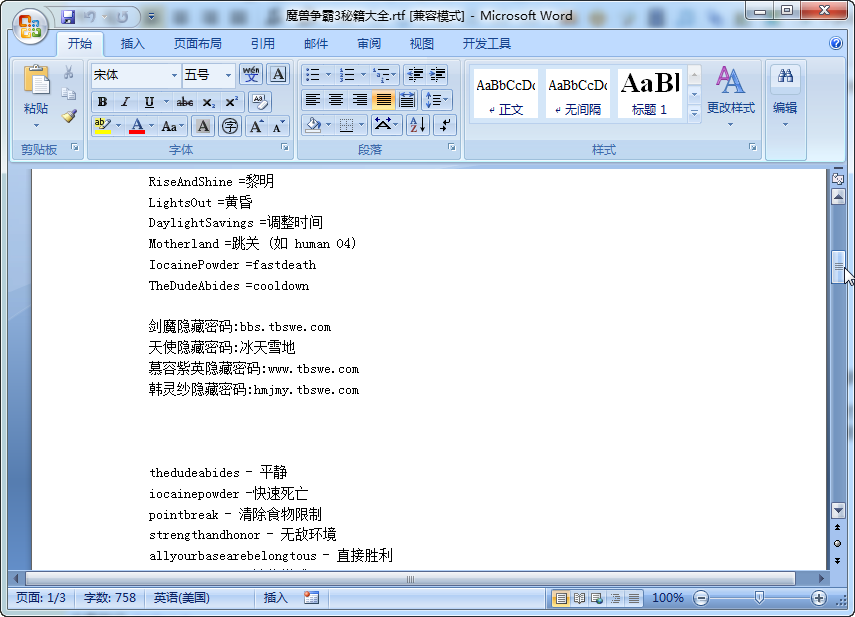Image resolution: width=855 pixels, height=617 pixels.
Task: Expand the styles gallery More arrow
Action: (x=694, y=113)
